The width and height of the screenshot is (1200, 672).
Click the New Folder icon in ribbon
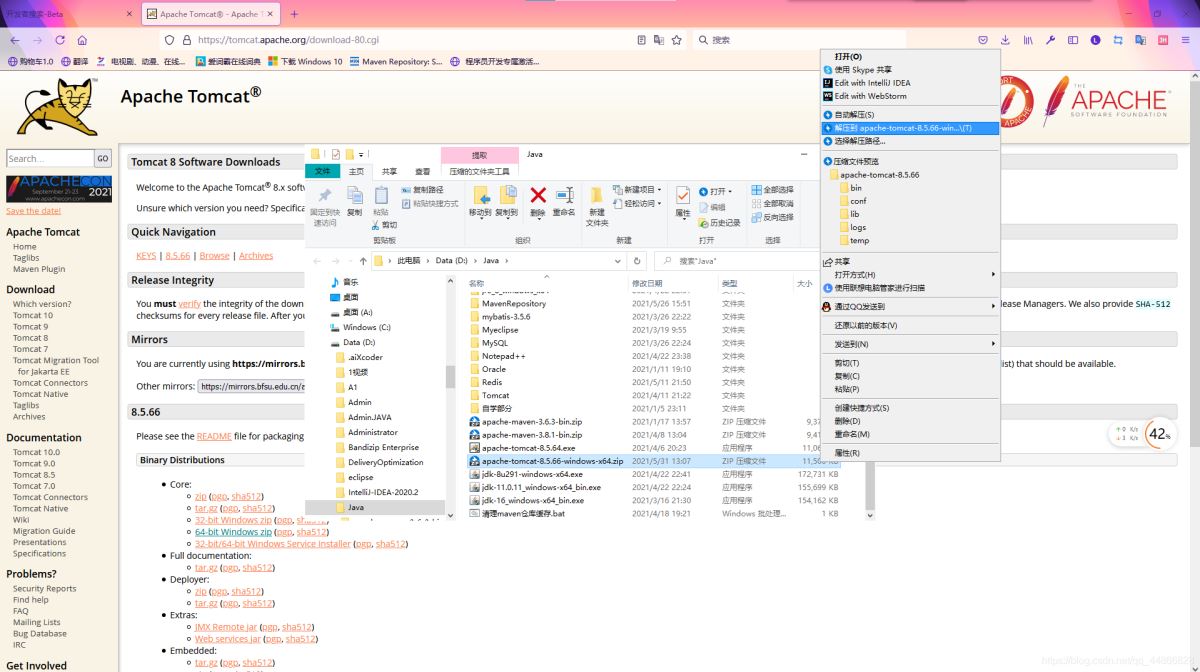597,195
